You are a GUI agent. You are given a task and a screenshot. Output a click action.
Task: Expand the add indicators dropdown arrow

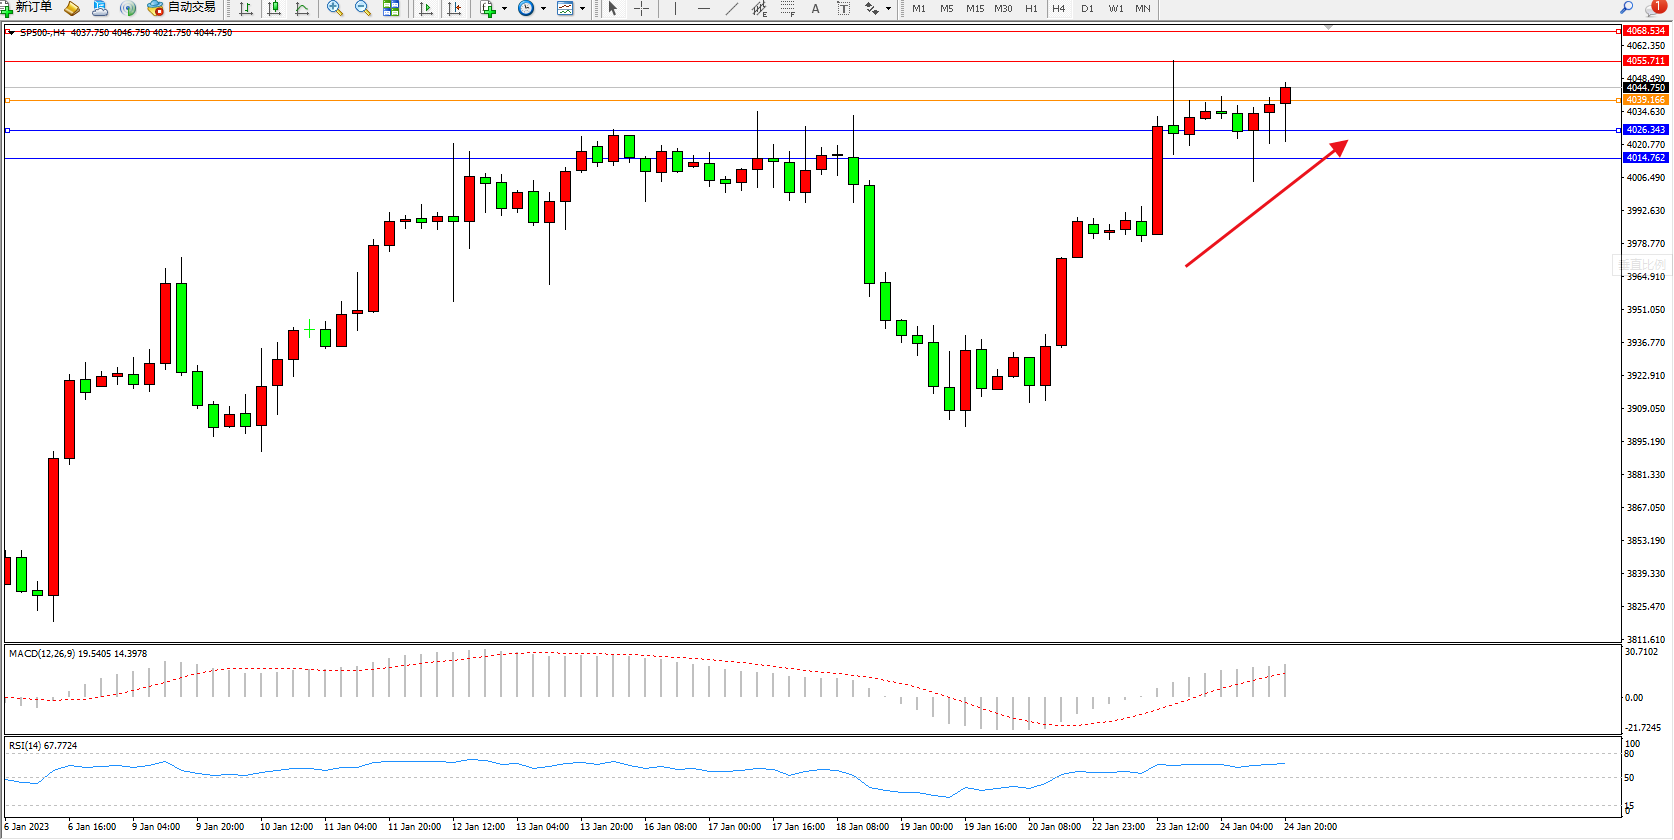[504, 8]
